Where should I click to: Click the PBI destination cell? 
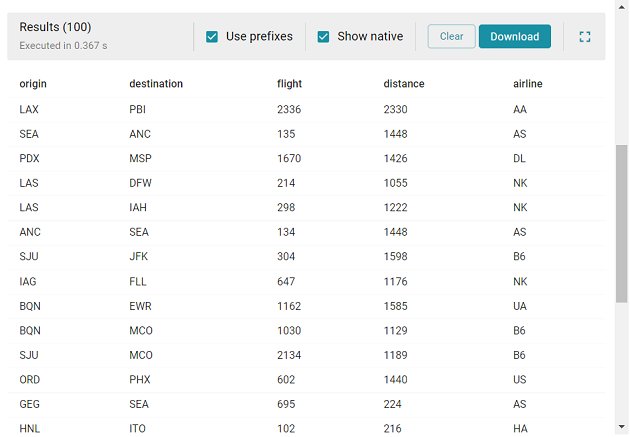tap(137, 109)
